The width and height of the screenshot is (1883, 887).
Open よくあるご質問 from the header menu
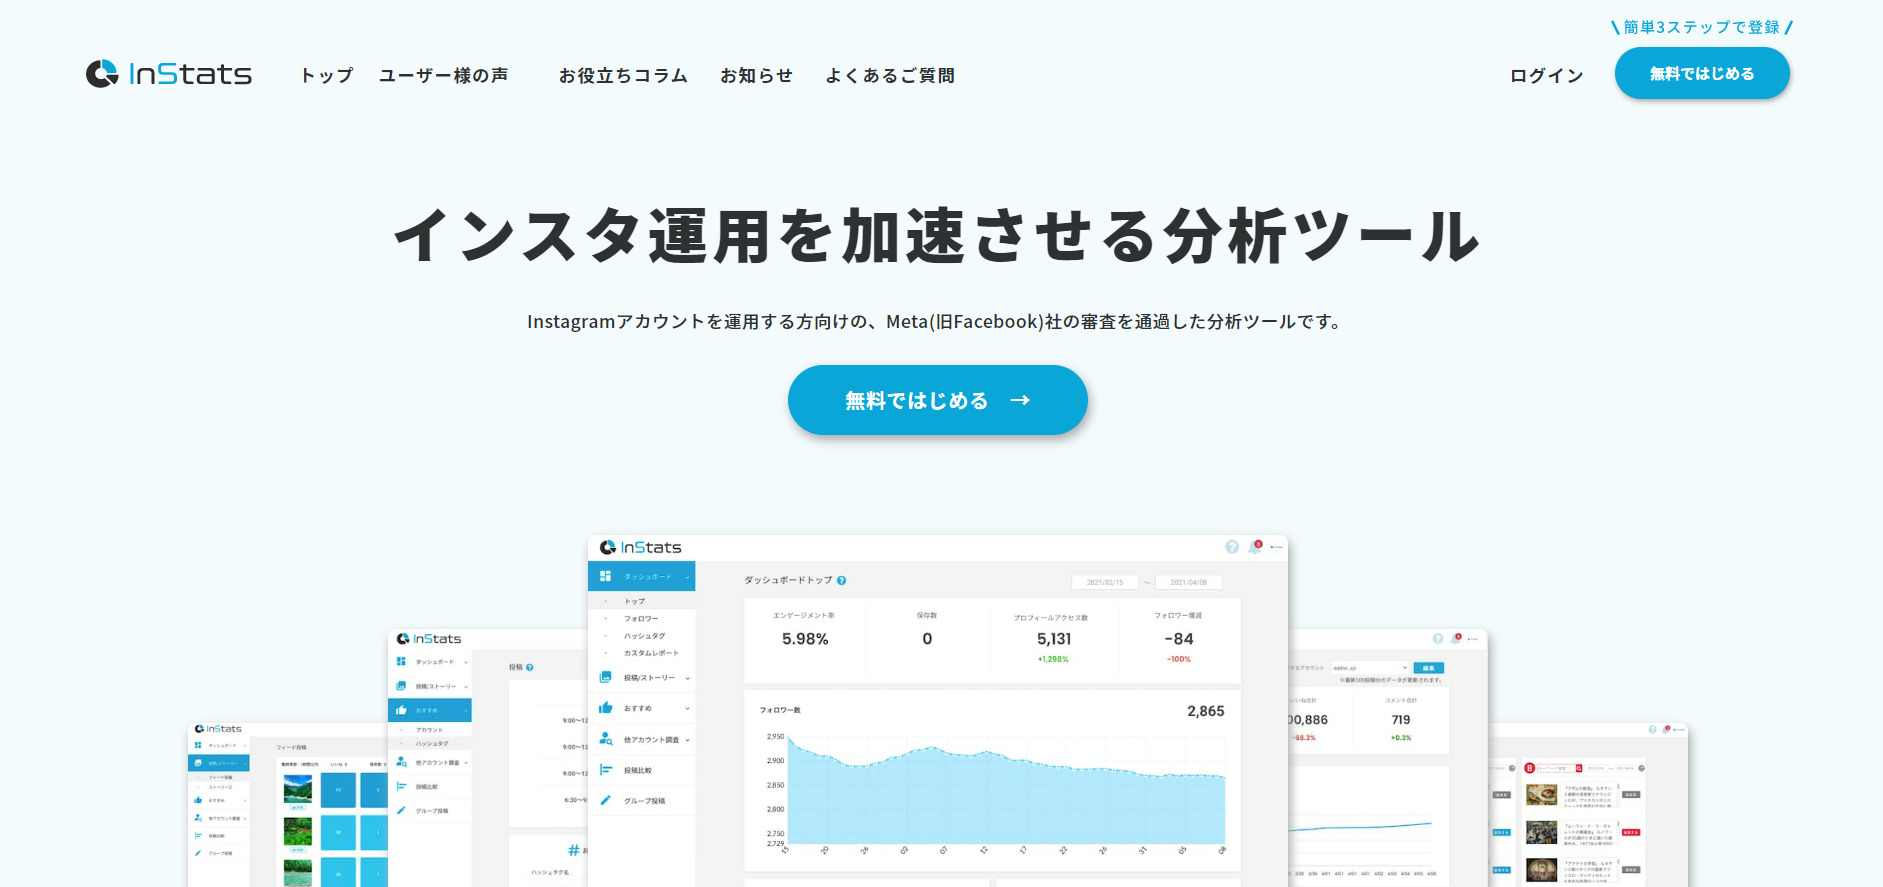(890, 75)
